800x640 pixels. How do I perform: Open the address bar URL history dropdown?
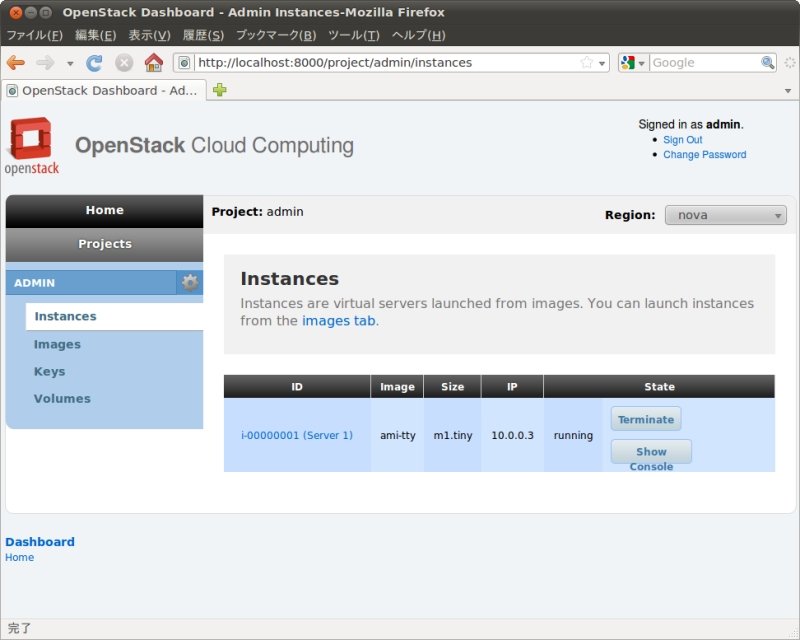point(602,63)
